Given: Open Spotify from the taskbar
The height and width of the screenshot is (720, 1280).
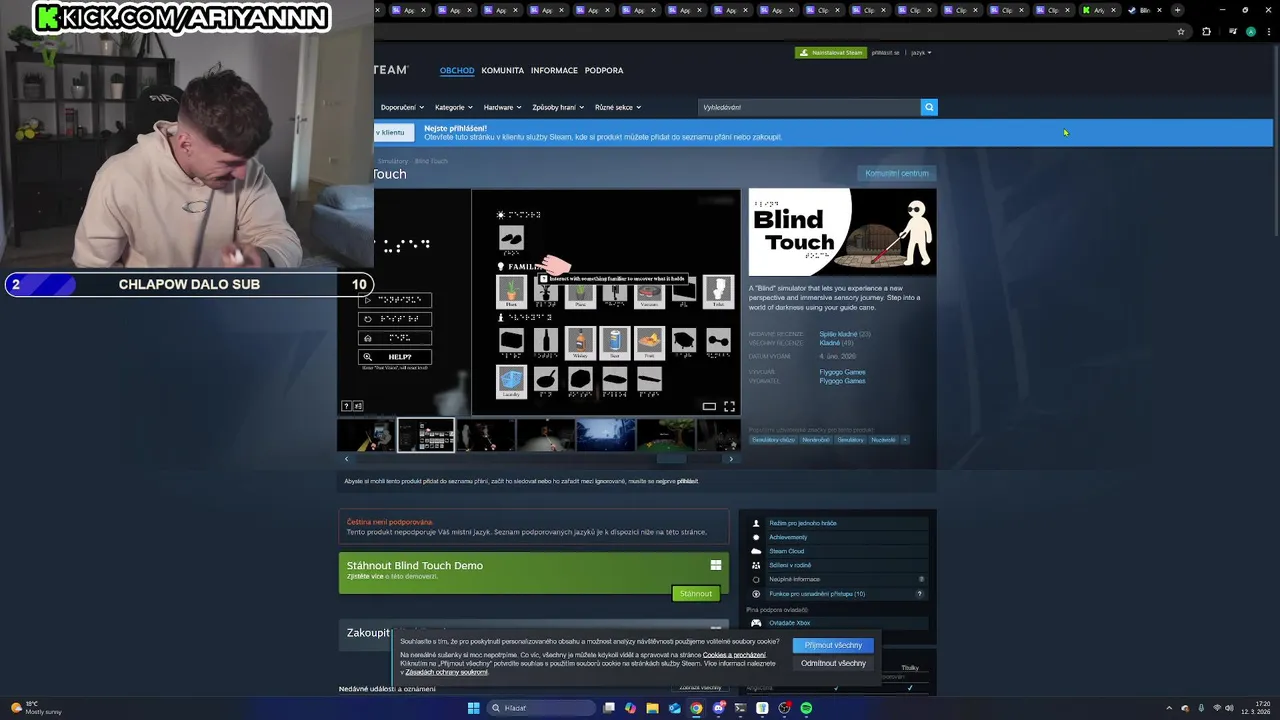Looking at the screenshot, I should [806, 708].
